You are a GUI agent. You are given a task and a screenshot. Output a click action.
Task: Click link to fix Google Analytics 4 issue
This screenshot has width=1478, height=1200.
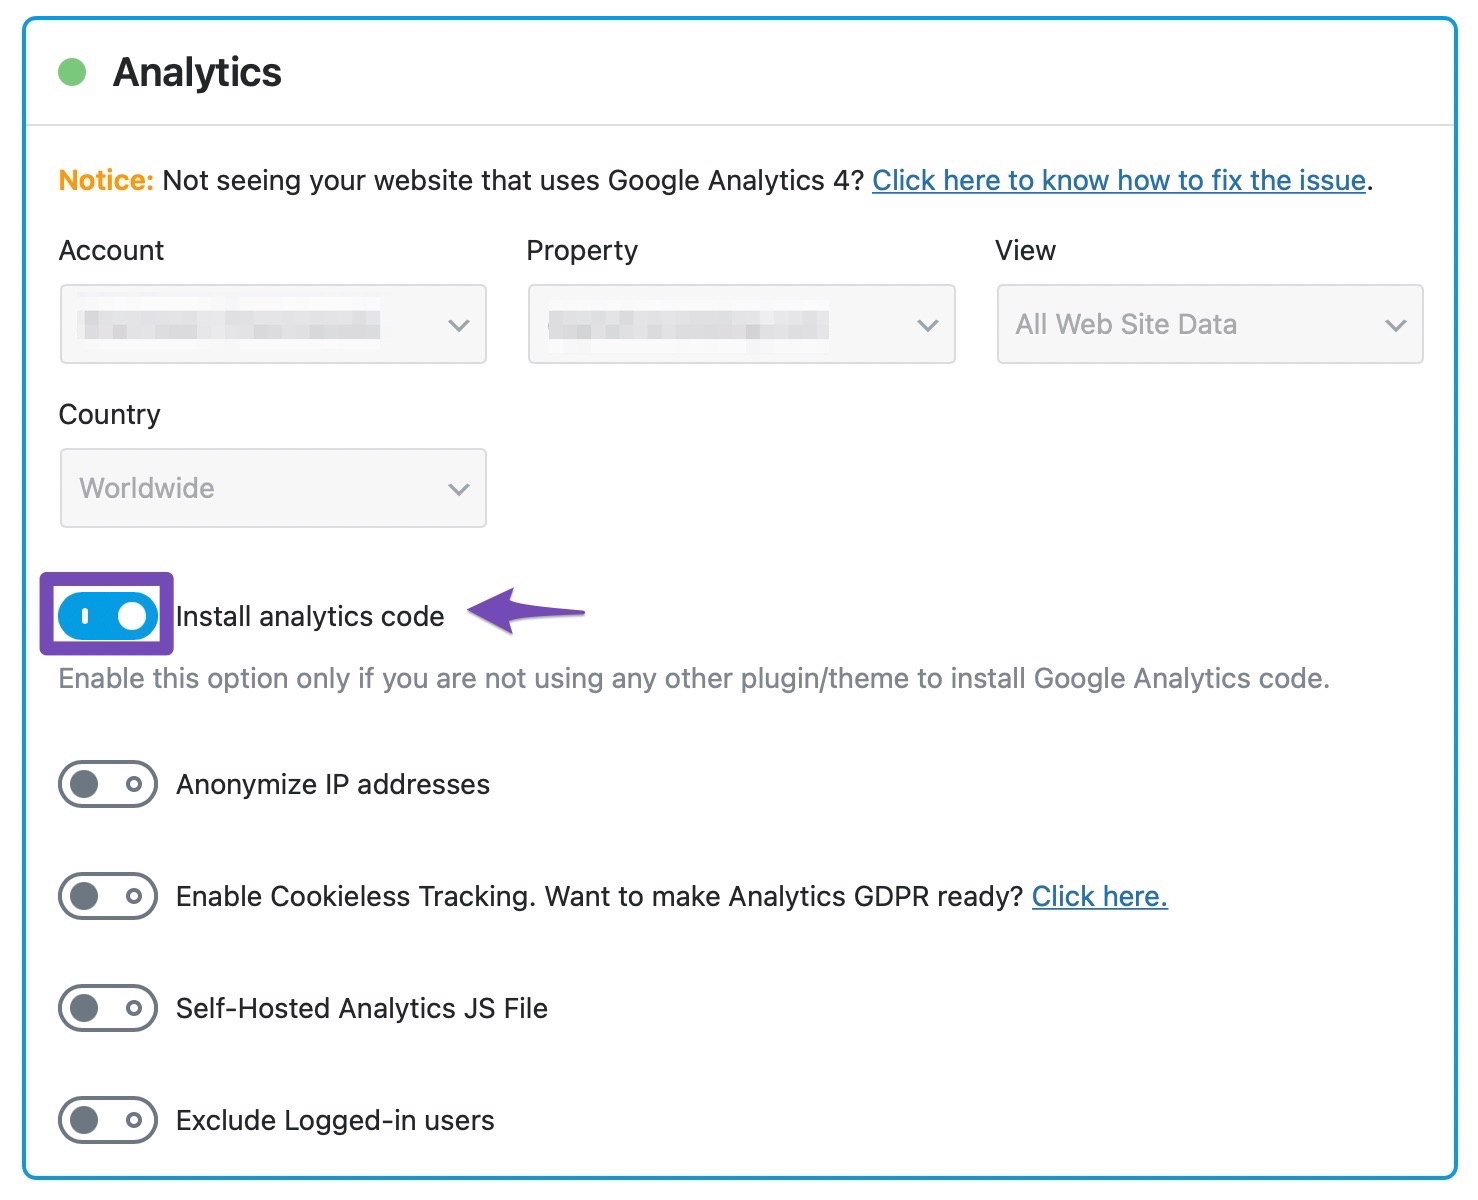tap(1120, 180)
